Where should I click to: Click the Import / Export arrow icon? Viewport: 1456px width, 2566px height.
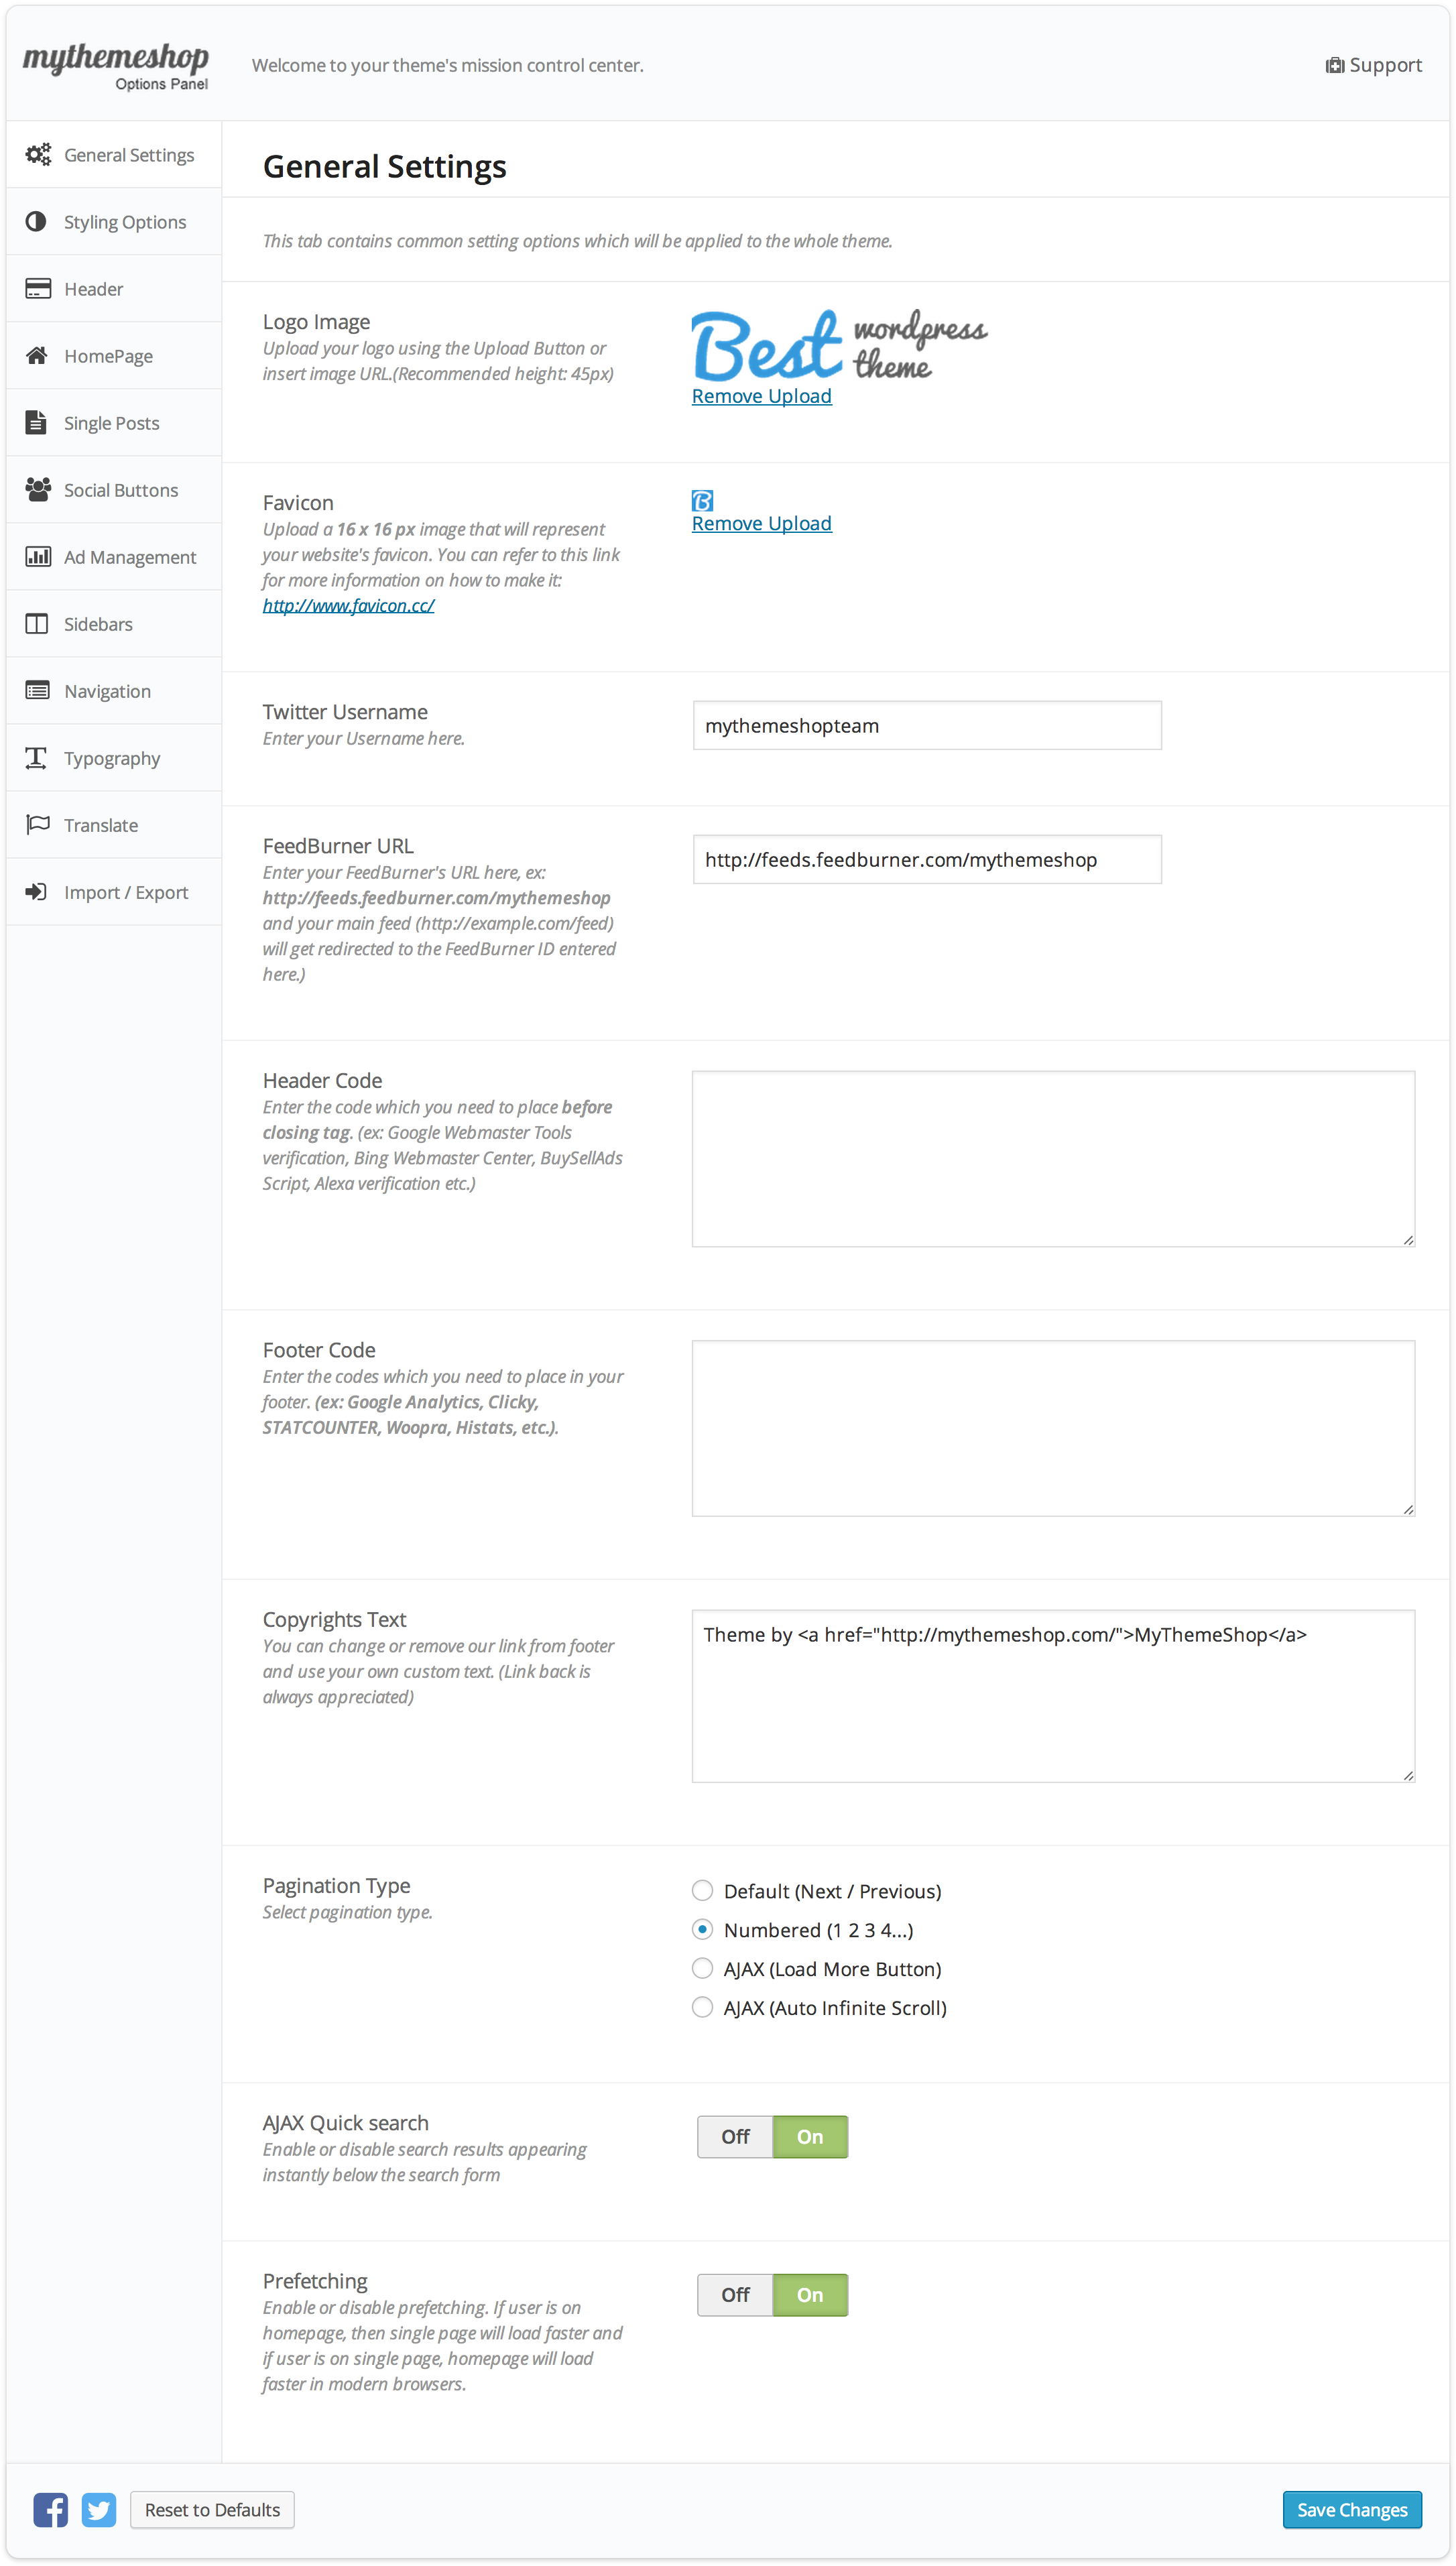(x=37, y=891)
